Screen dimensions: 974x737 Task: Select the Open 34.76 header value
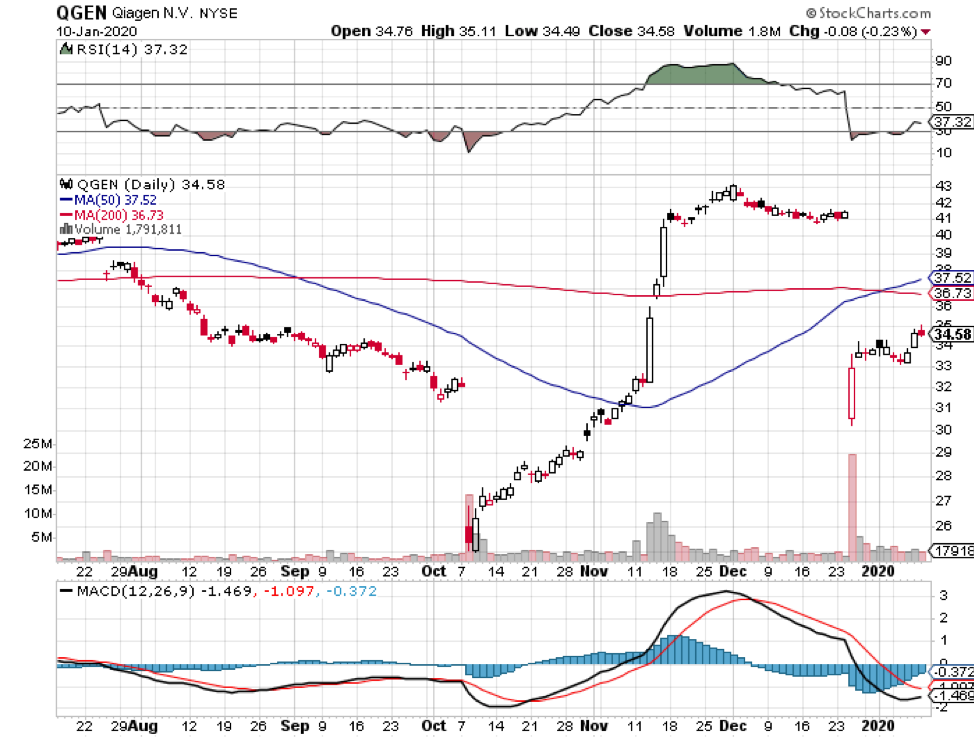point(371,31)
